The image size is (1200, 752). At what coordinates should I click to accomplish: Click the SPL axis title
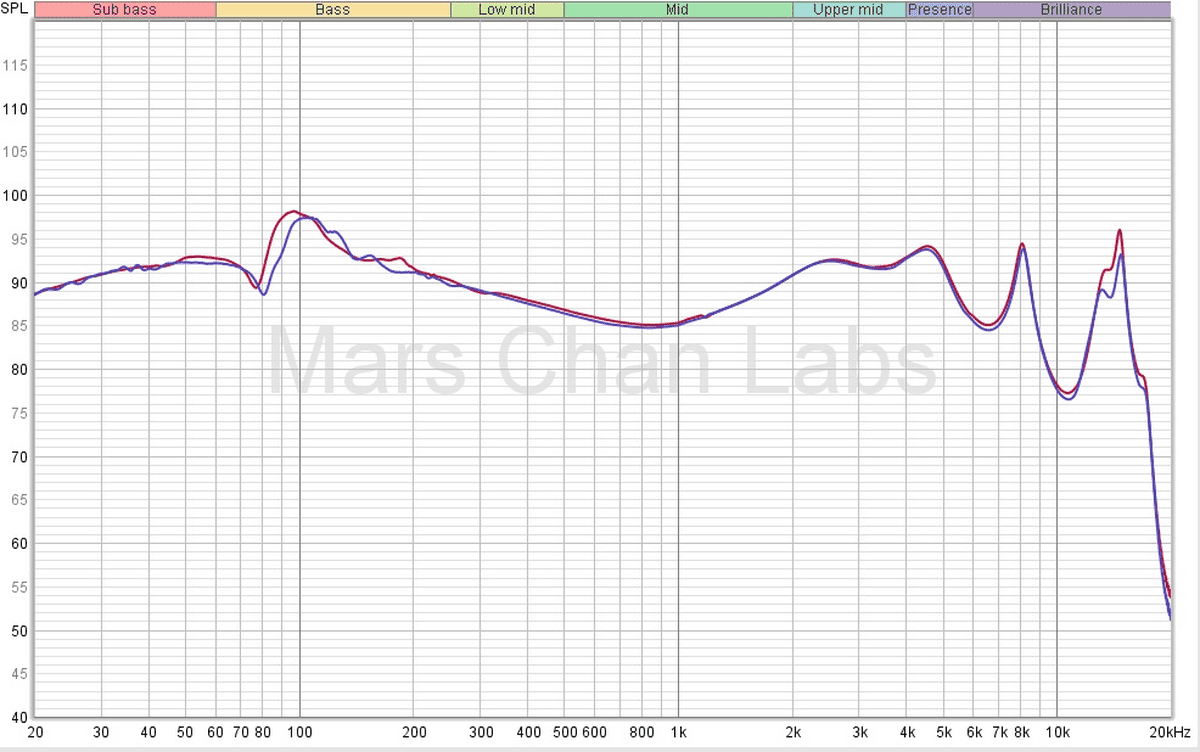[14, 10]
